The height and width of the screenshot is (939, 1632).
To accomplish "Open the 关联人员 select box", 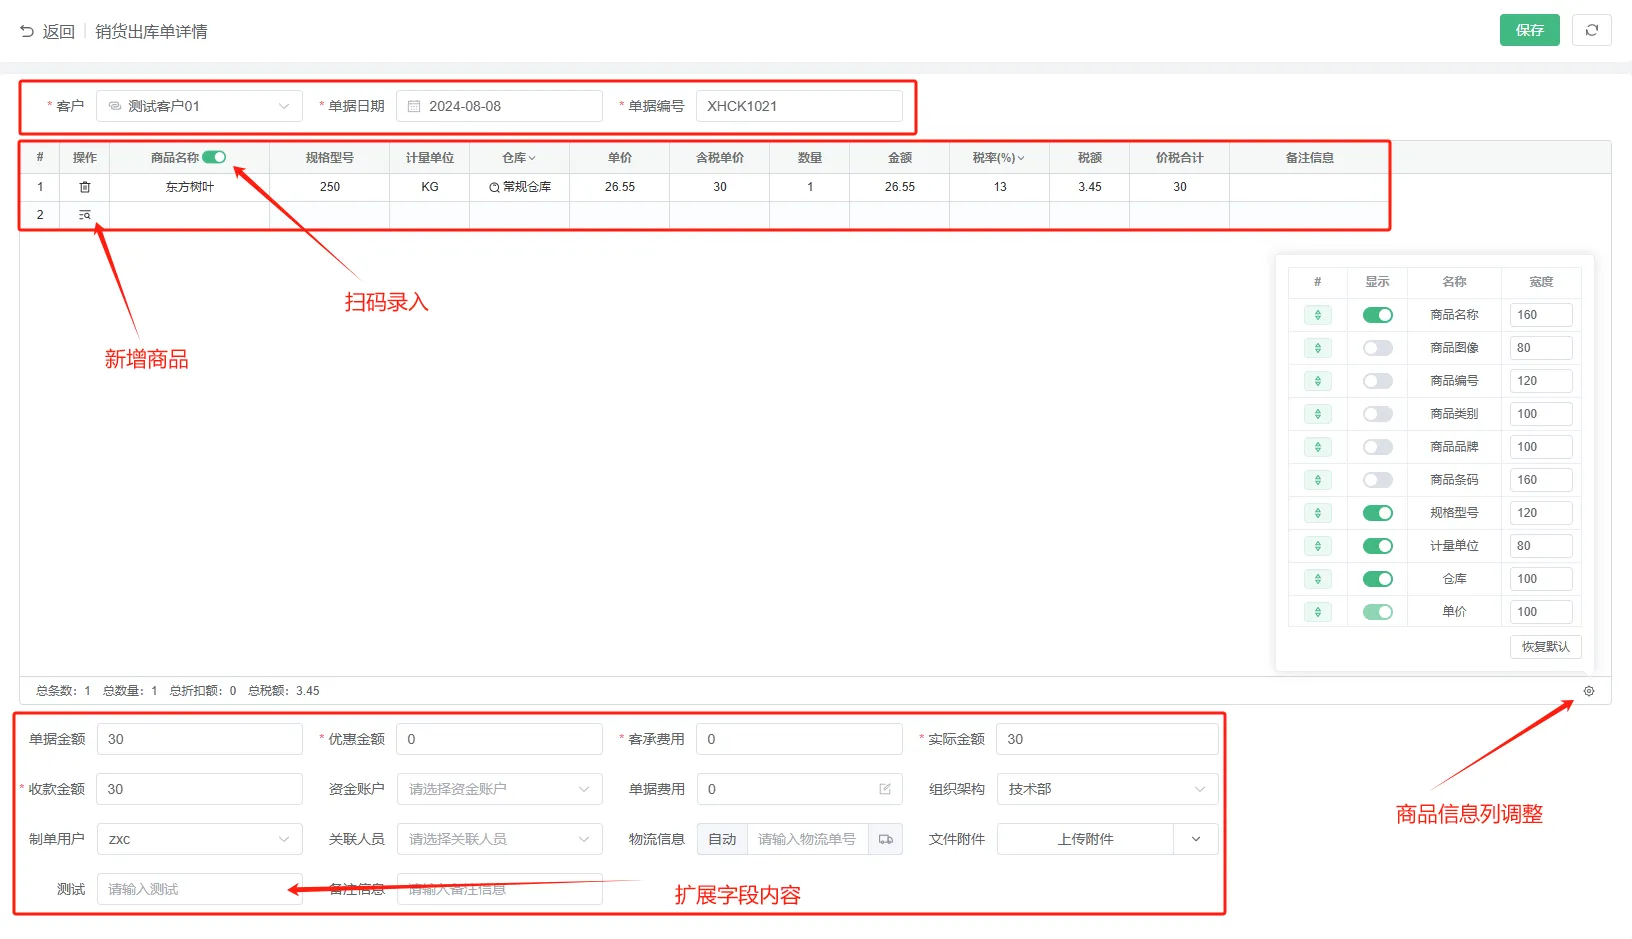I will point(500,839).
